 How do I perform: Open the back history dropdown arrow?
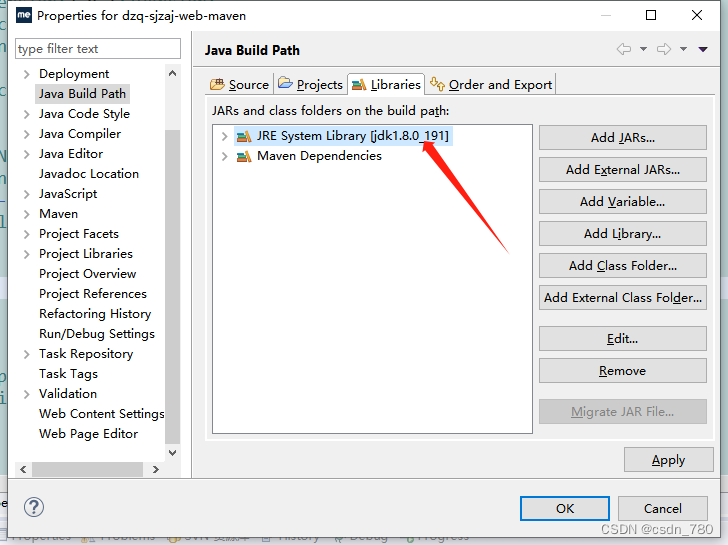click(x=644, y=49)
